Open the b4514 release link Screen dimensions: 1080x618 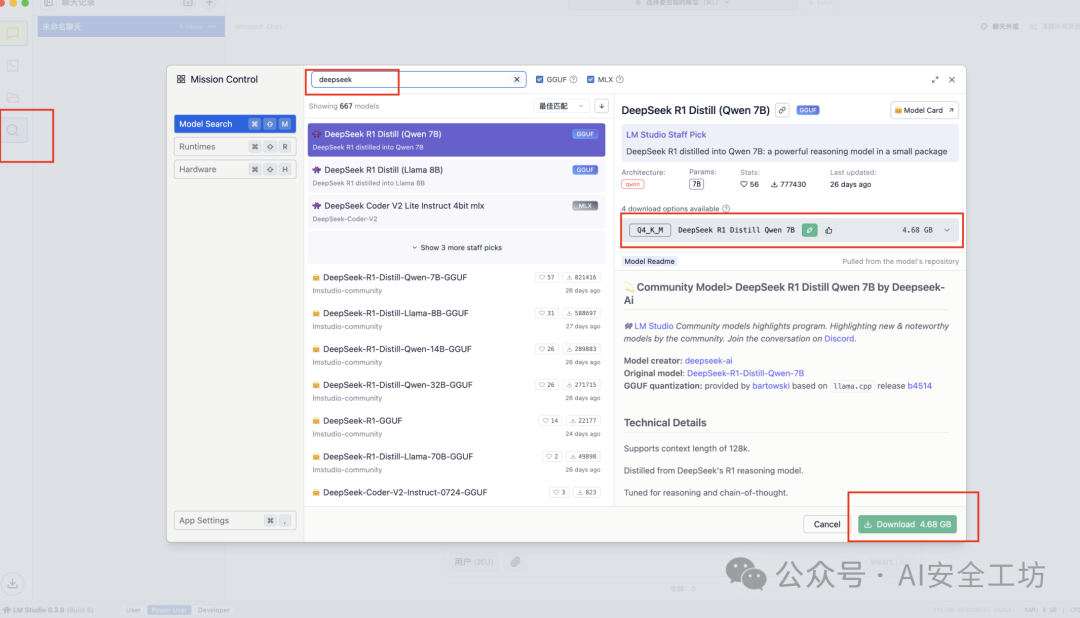pos(920,386)
